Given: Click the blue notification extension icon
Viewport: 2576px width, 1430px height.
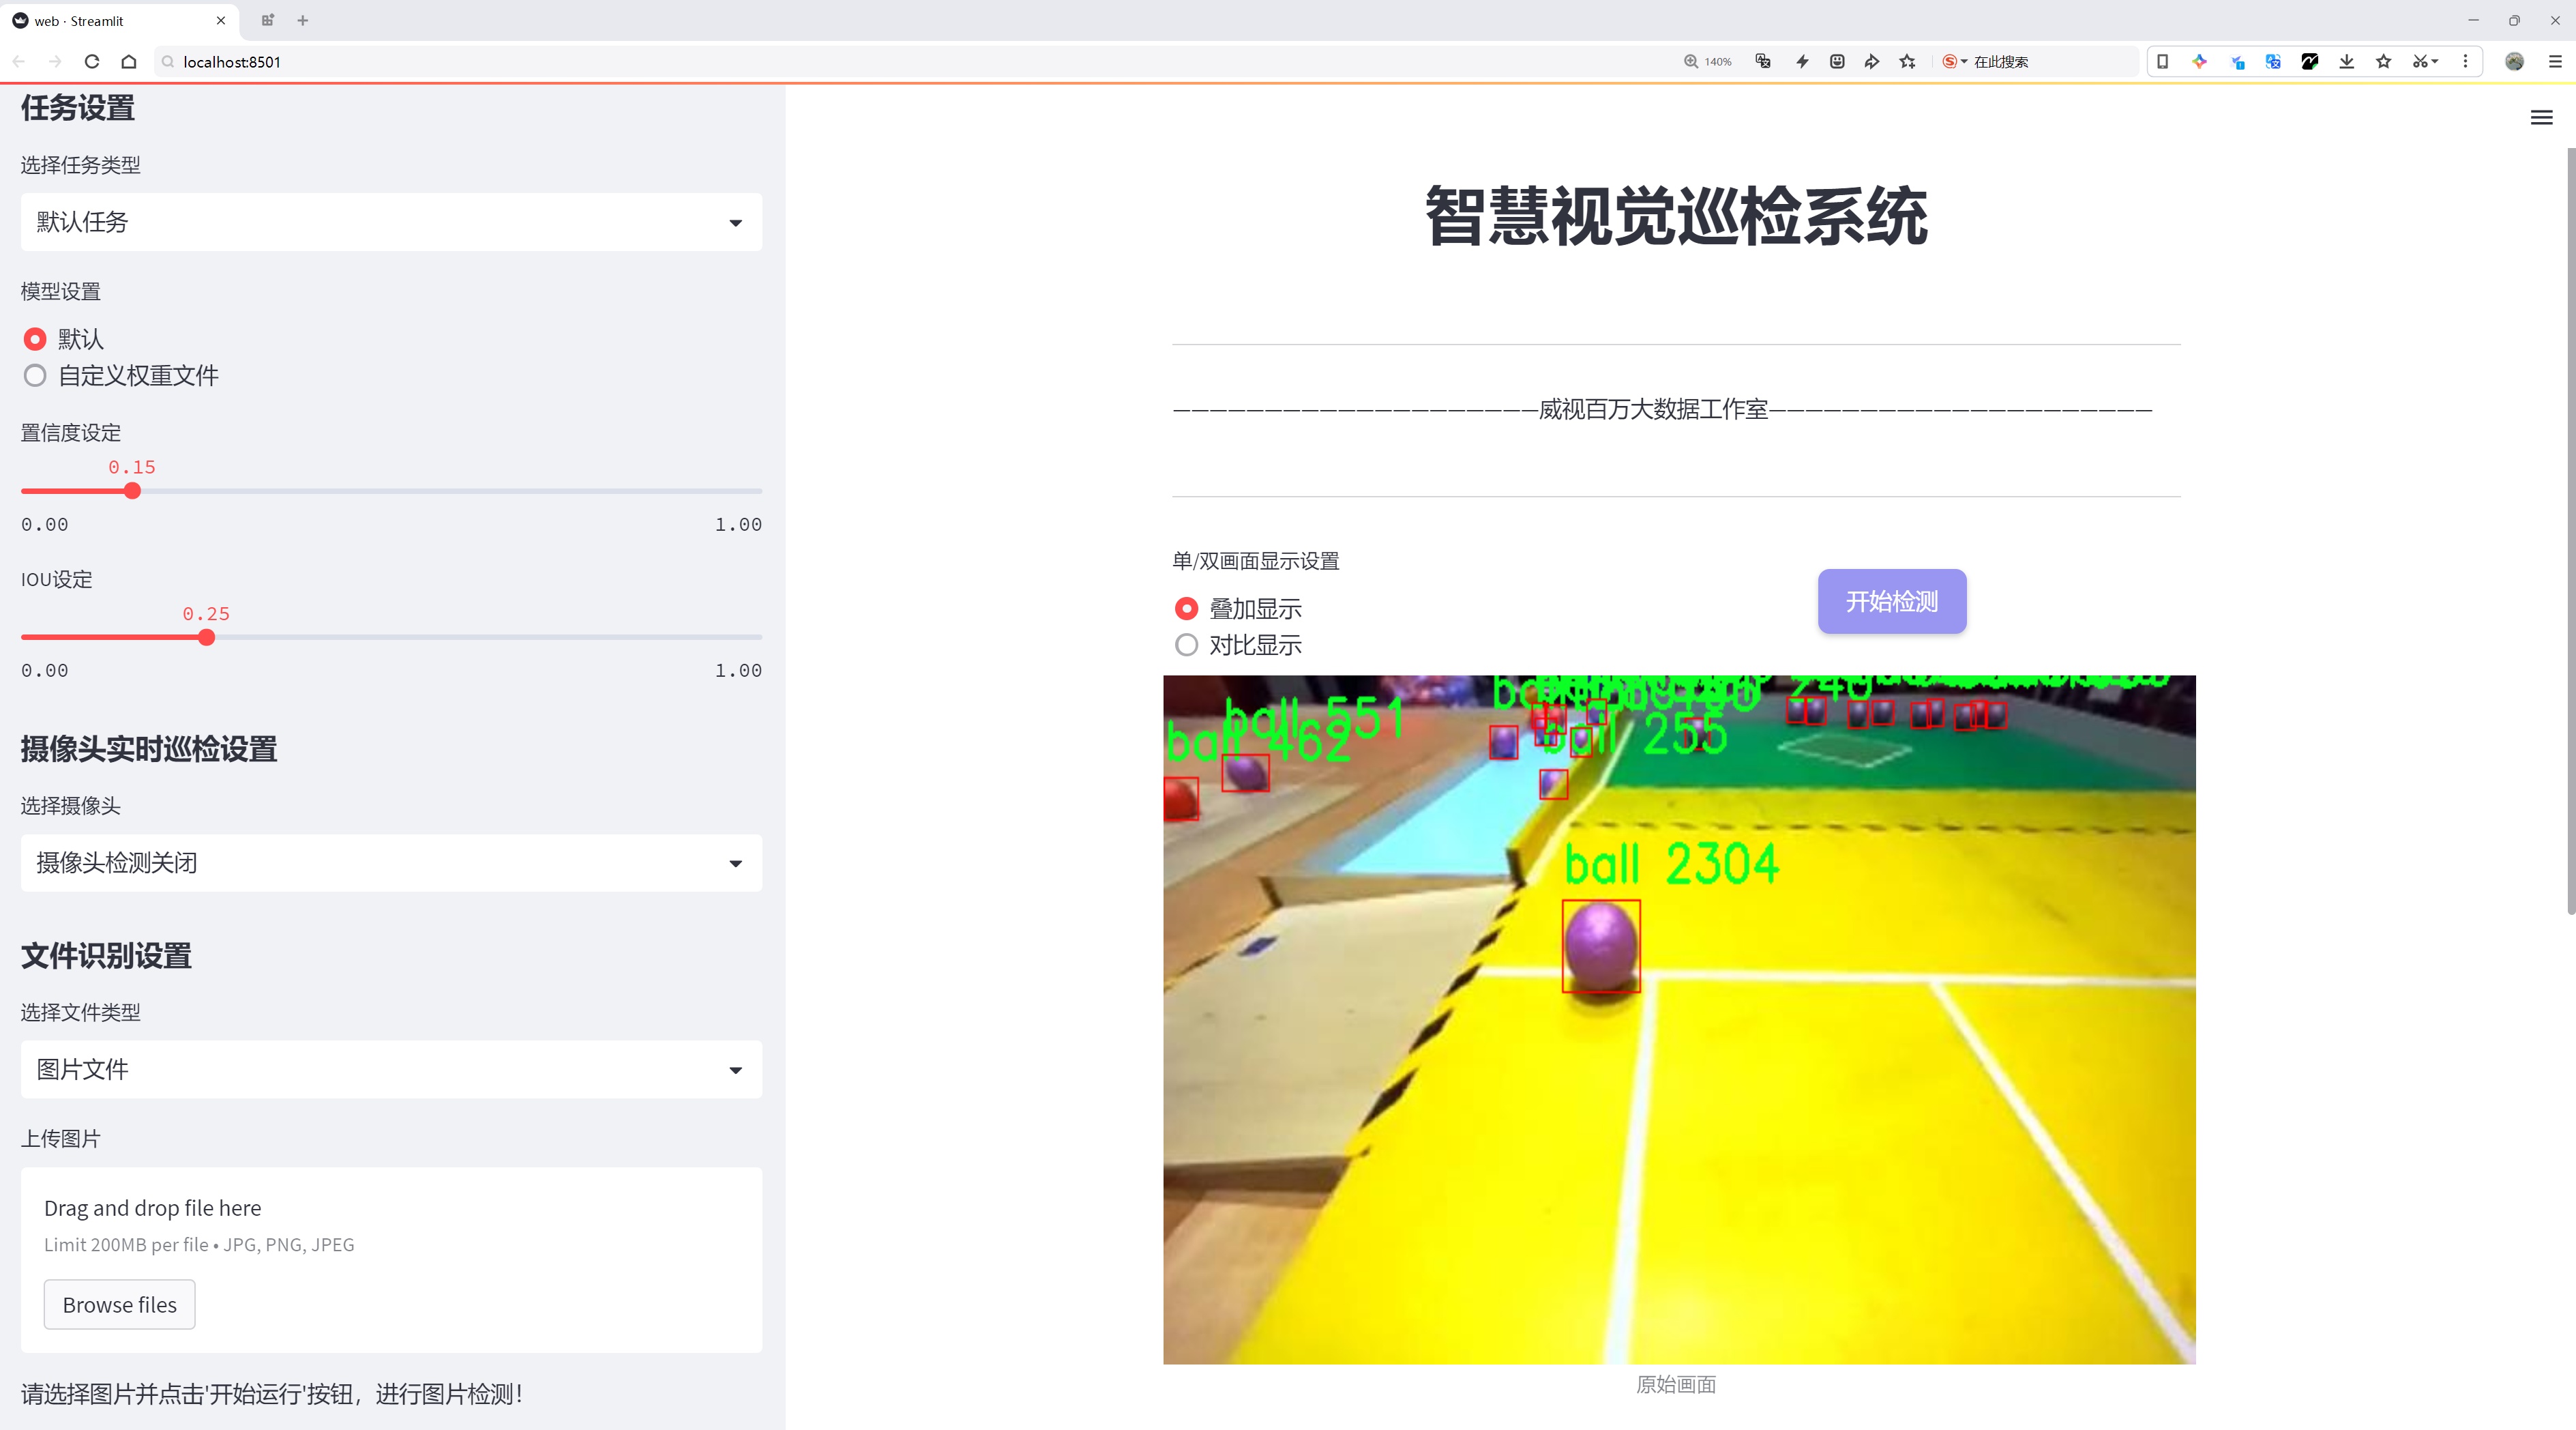Looking at the screenshot, I should (2238, 61).
